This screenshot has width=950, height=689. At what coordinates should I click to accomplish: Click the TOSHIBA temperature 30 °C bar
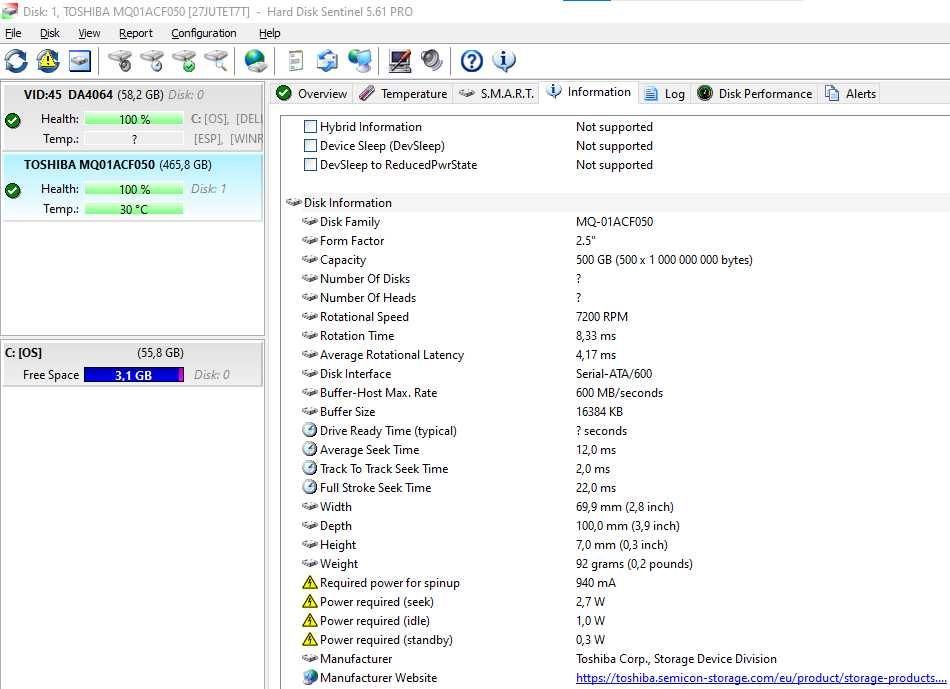click(x=134, y=209)
